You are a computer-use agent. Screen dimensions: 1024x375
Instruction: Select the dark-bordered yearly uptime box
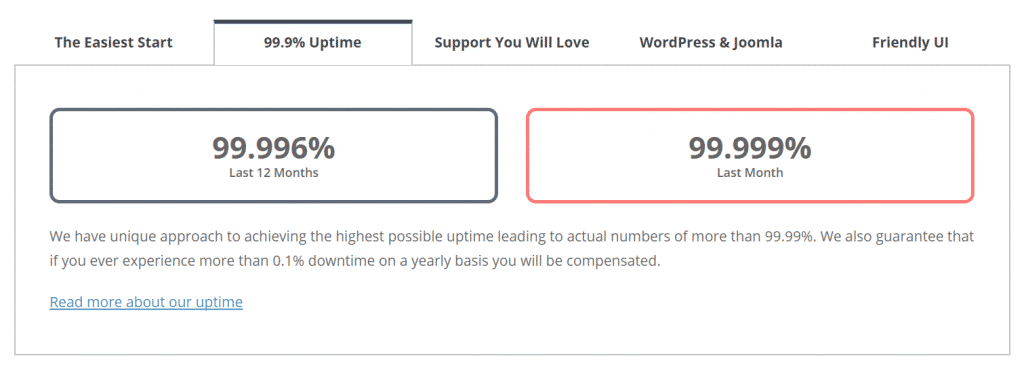(274, 155)
